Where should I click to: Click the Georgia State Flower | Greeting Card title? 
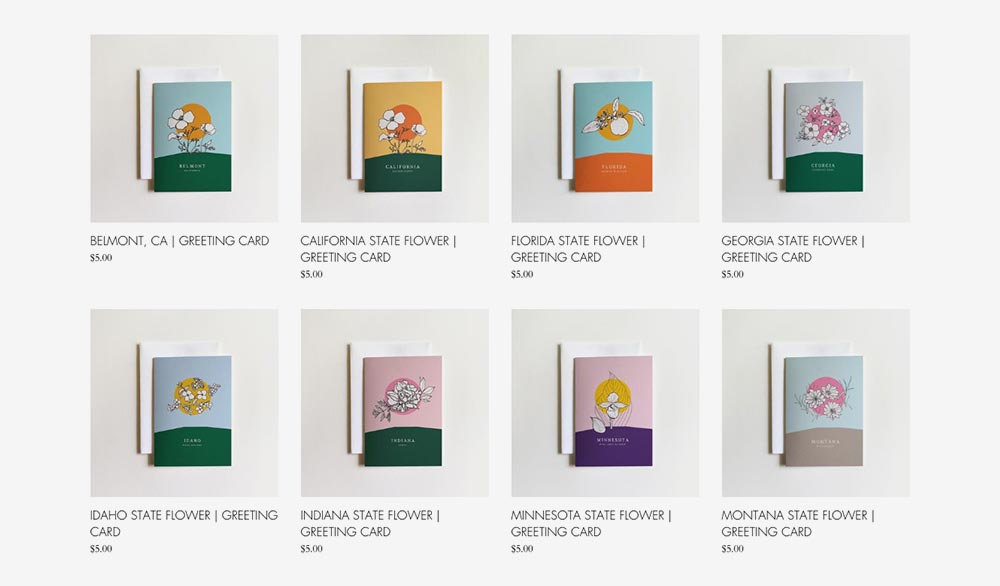click(x=793, y=249)
